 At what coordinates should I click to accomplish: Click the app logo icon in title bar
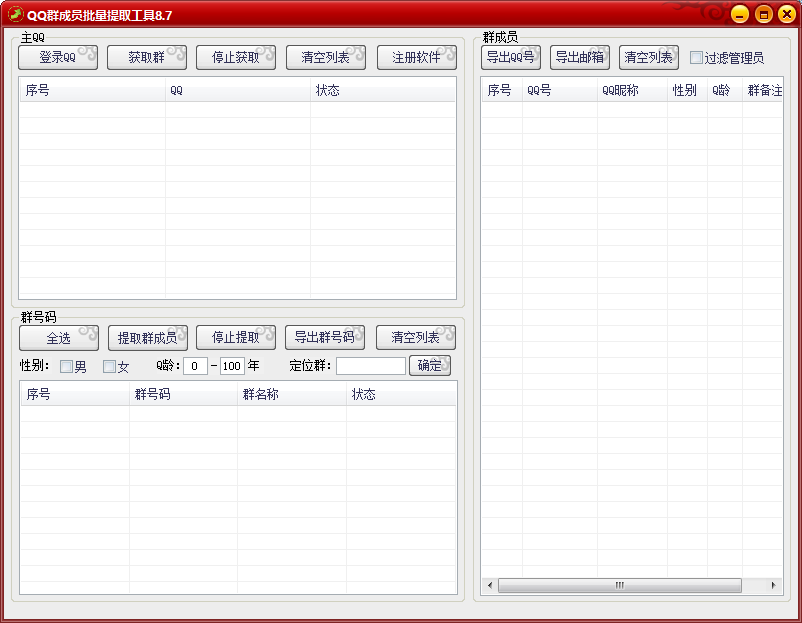[15, 14]
